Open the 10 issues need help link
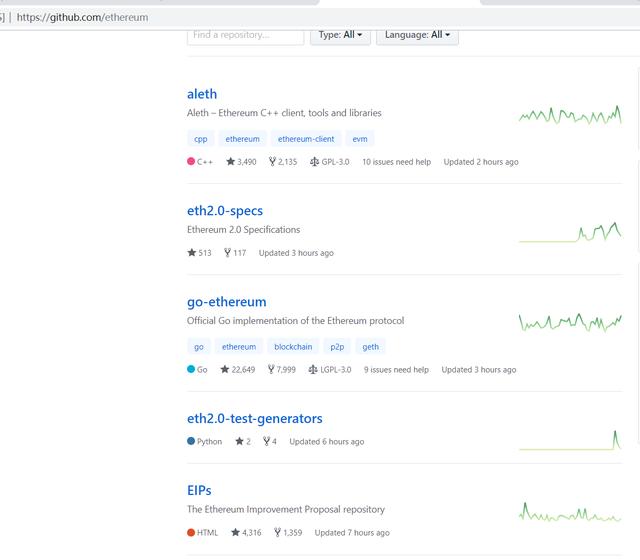The height and width of the screenshot is (560, 640). click(x=396, y=162)
